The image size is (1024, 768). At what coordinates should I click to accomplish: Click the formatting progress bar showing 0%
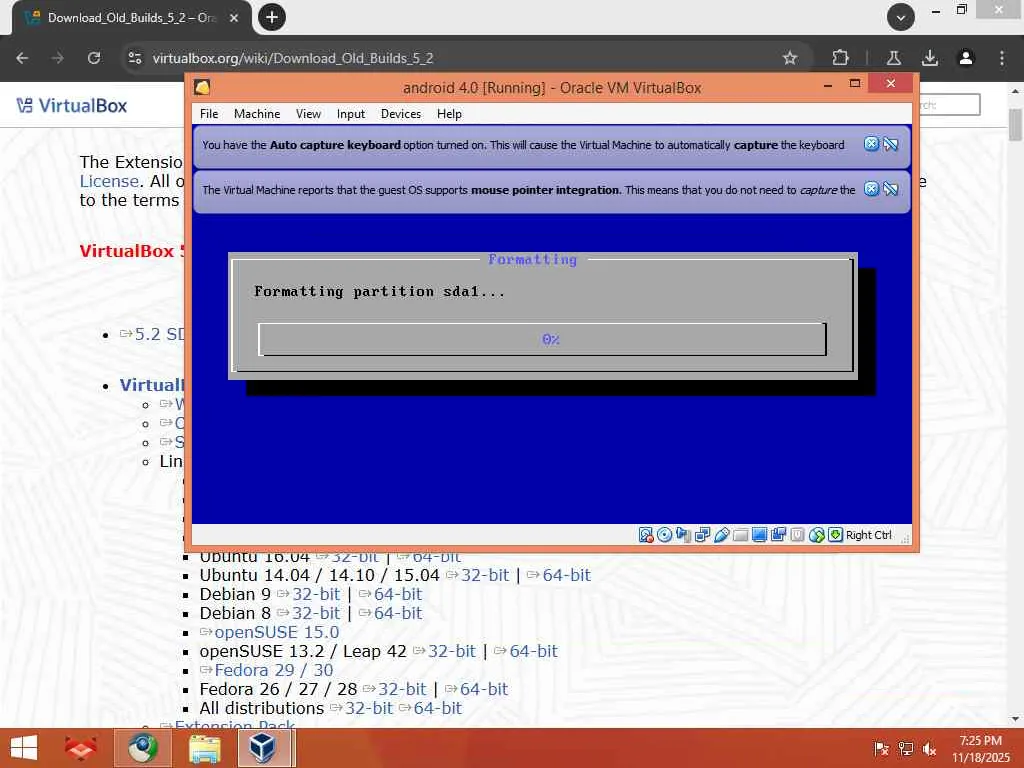point(543,340)
